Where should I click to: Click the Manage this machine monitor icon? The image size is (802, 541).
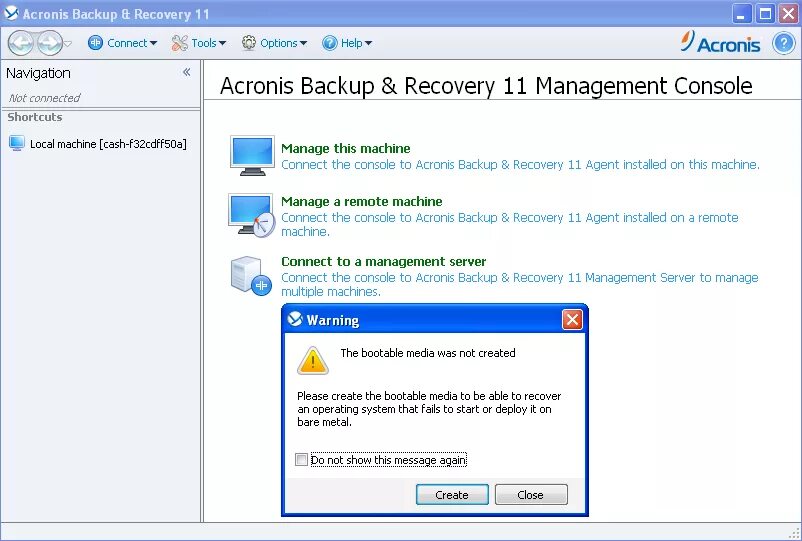pos(252,155)
